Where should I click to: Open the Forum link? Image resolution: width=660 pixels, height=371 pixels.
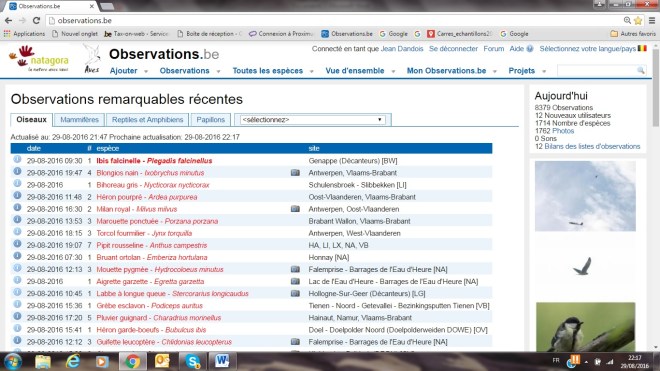pyautogui.click(x=494, y=49)
